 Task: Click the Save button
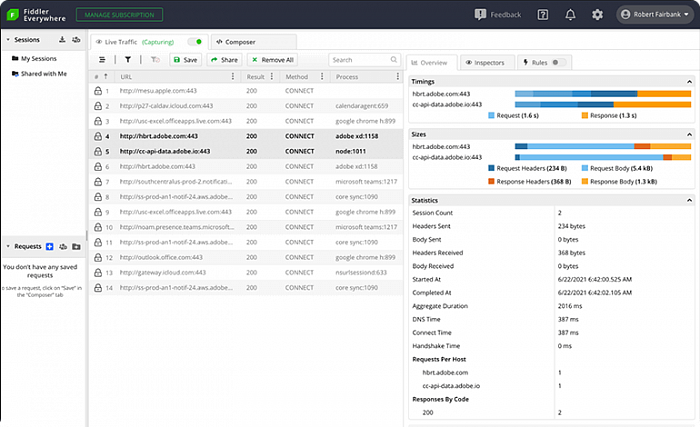185,60
